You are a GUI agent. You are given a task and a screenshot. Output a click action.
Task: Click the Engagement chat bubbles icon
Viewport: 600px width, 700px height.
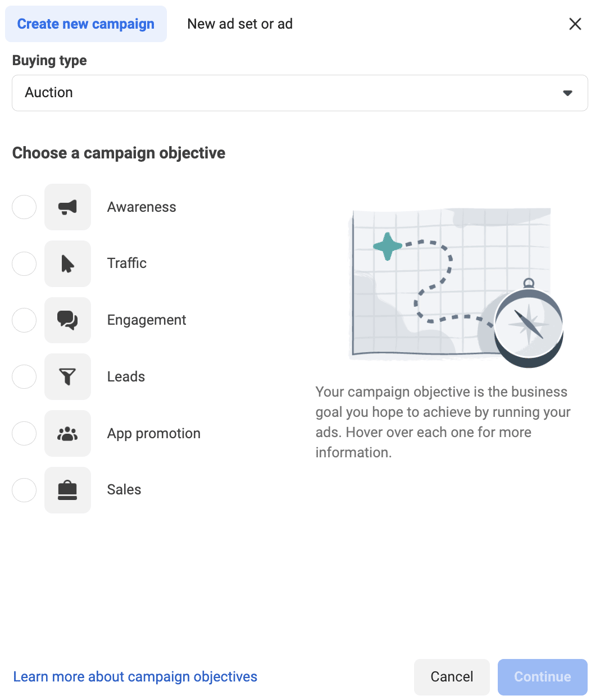coord(67,320)
